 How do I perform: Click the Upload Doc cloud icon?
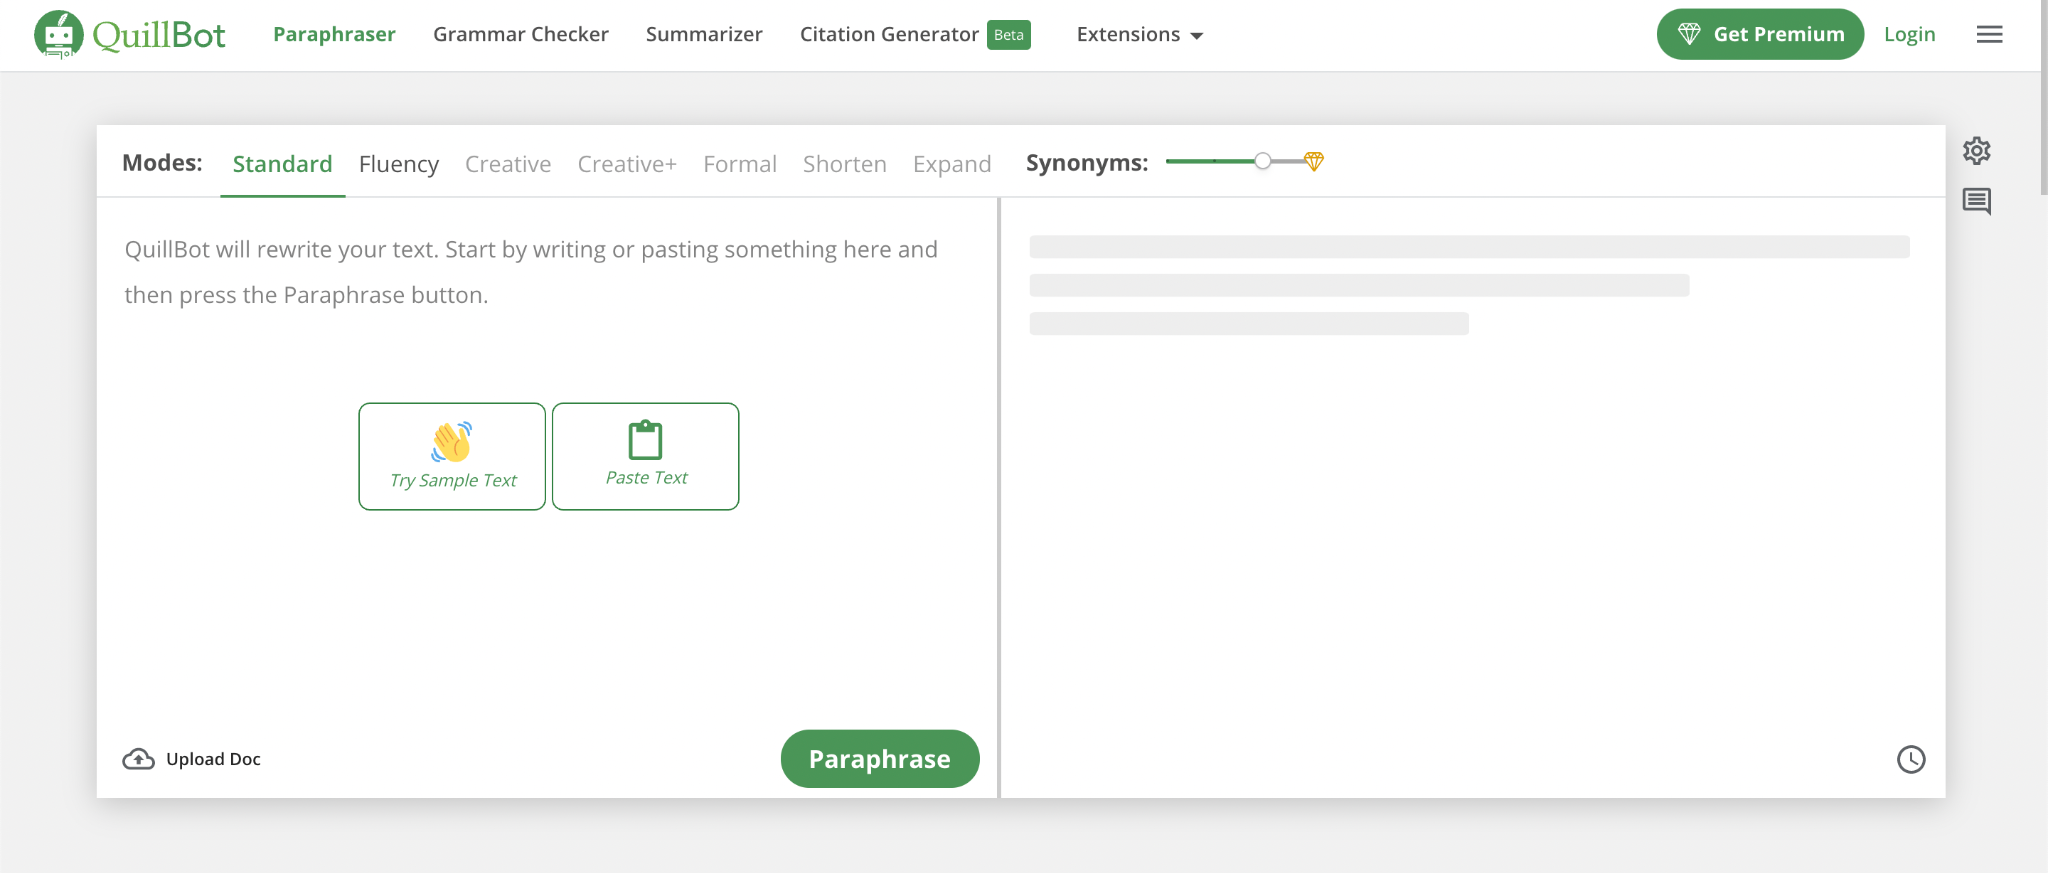pyautogui.click(x=138, y=759)
